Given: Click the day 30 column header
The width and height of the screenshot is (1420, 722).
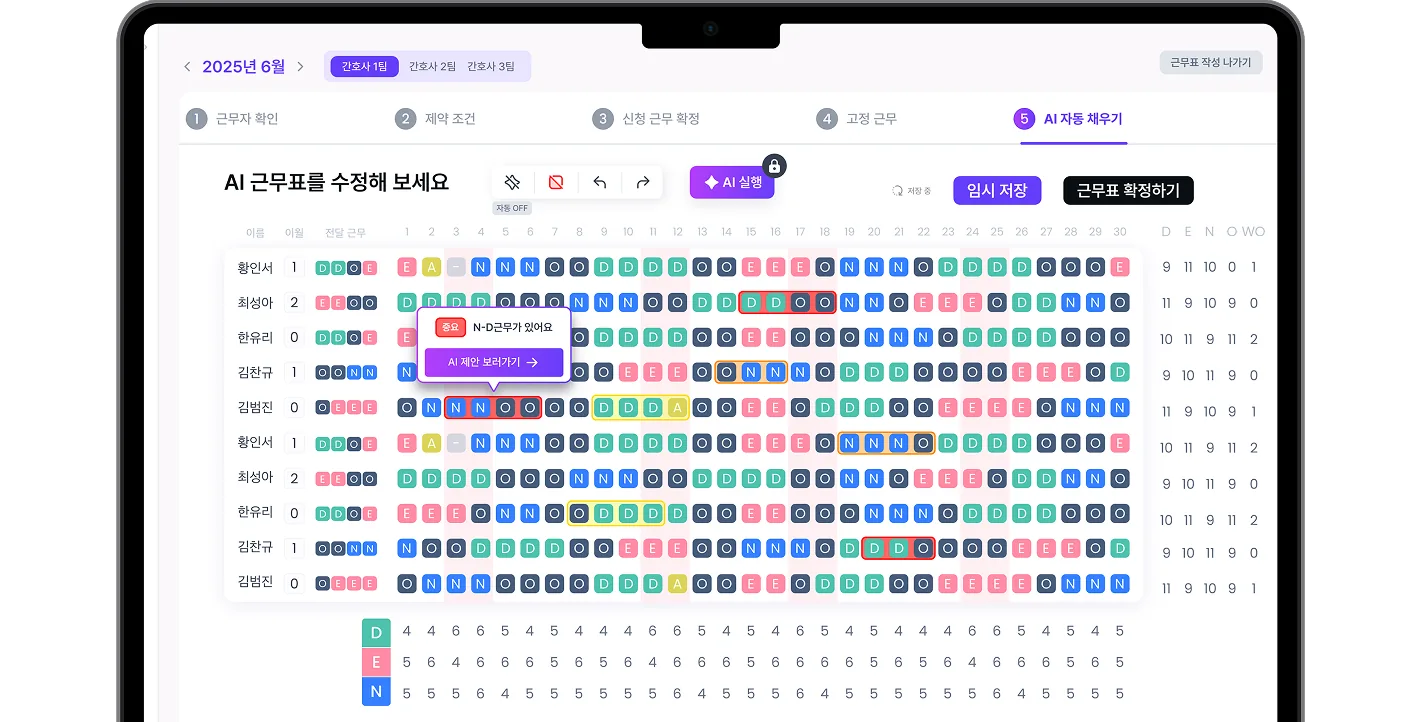Looking at the screenshot, I should click(x=1120, y=232).
